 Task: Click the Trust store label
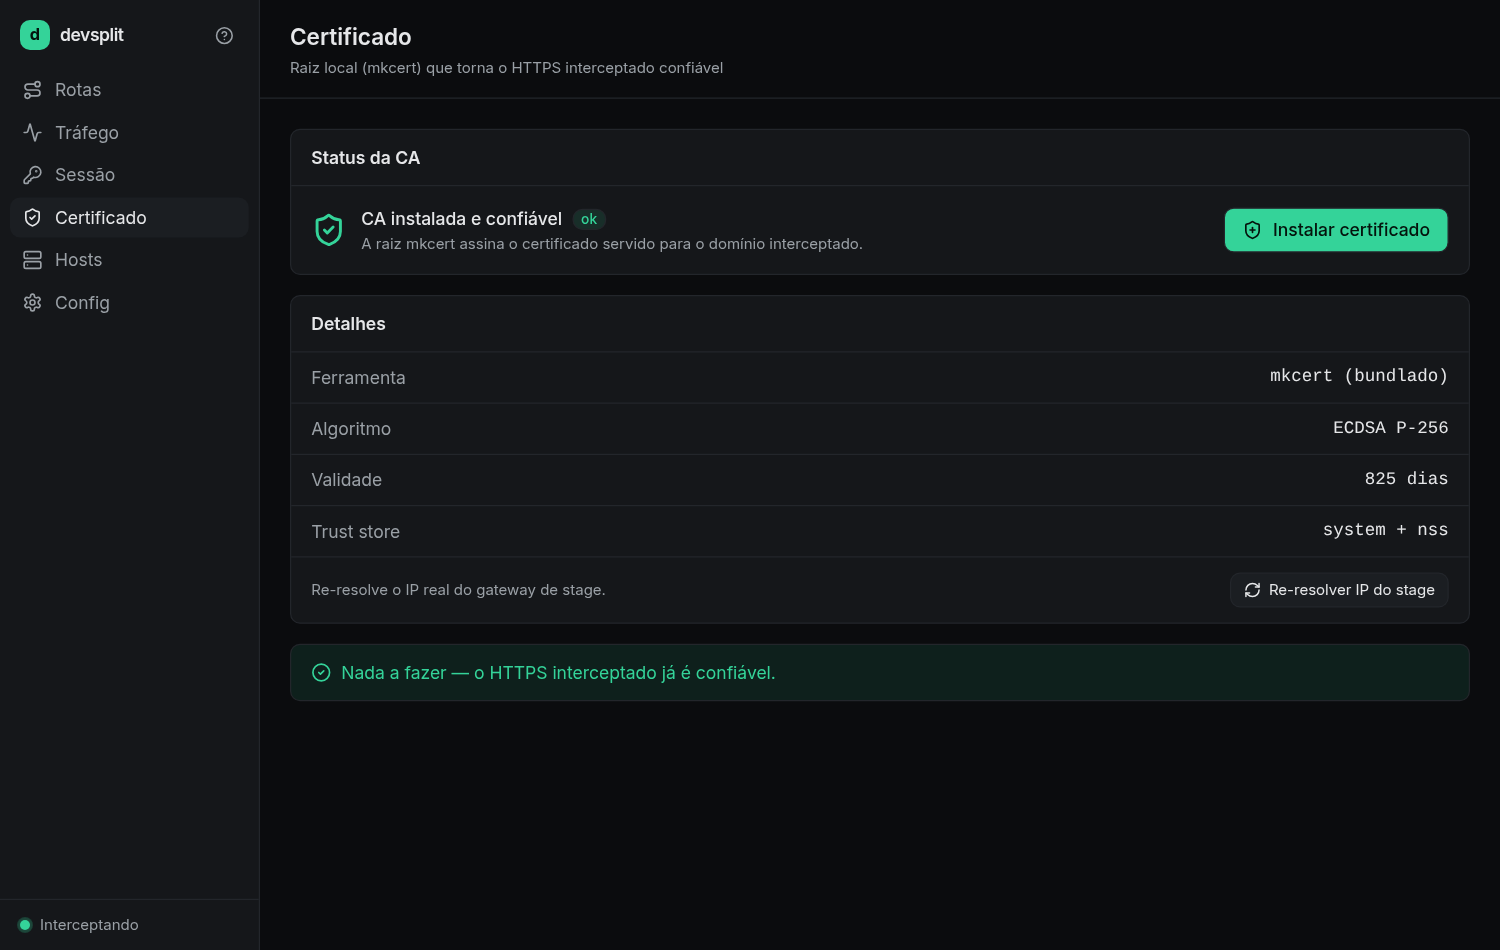tap(356, 532)
